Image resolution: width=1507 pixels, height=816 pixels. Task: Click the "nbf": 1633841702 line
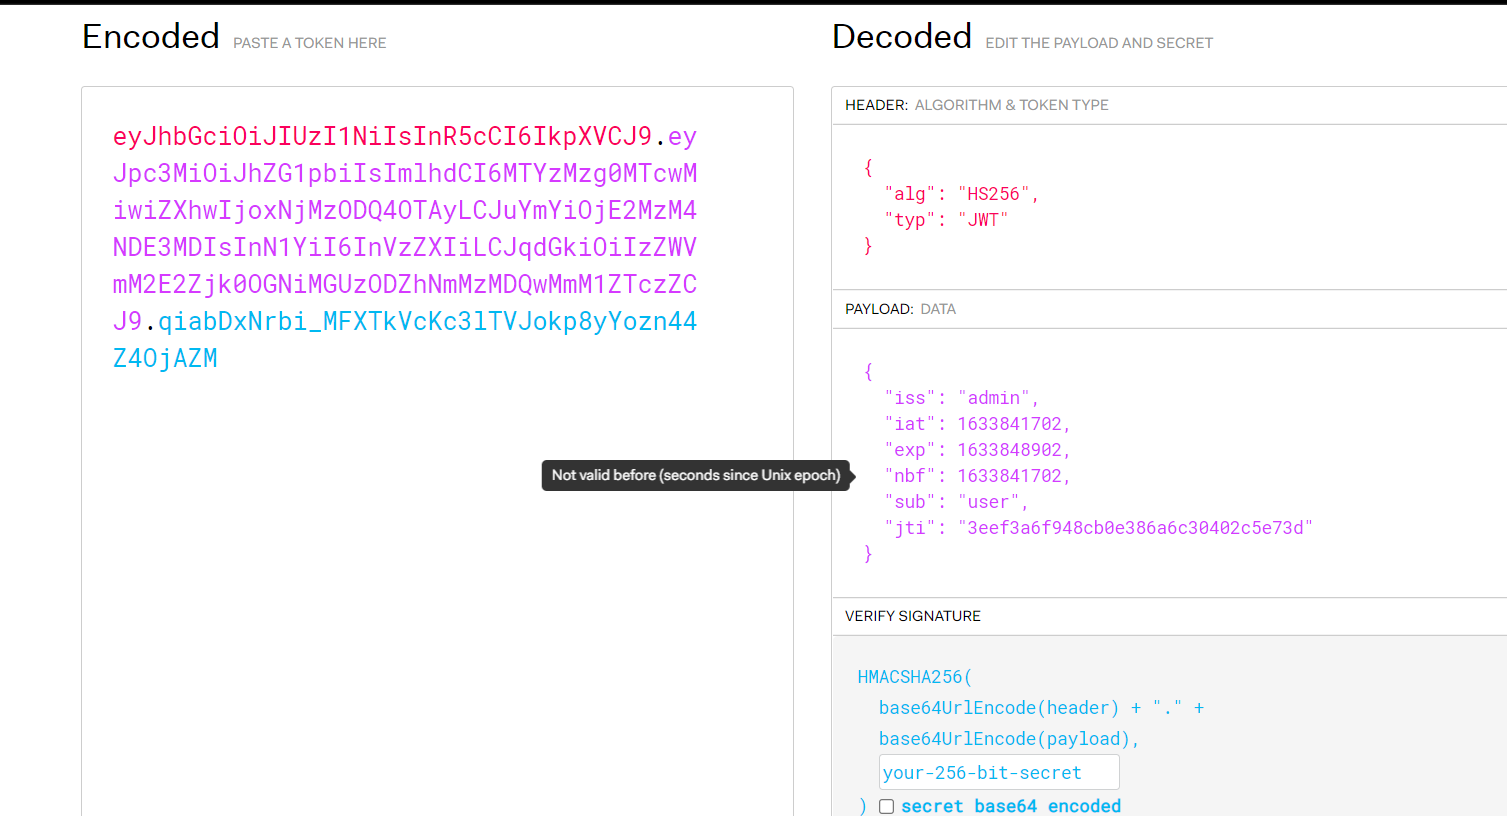click(x=977, y=476)
